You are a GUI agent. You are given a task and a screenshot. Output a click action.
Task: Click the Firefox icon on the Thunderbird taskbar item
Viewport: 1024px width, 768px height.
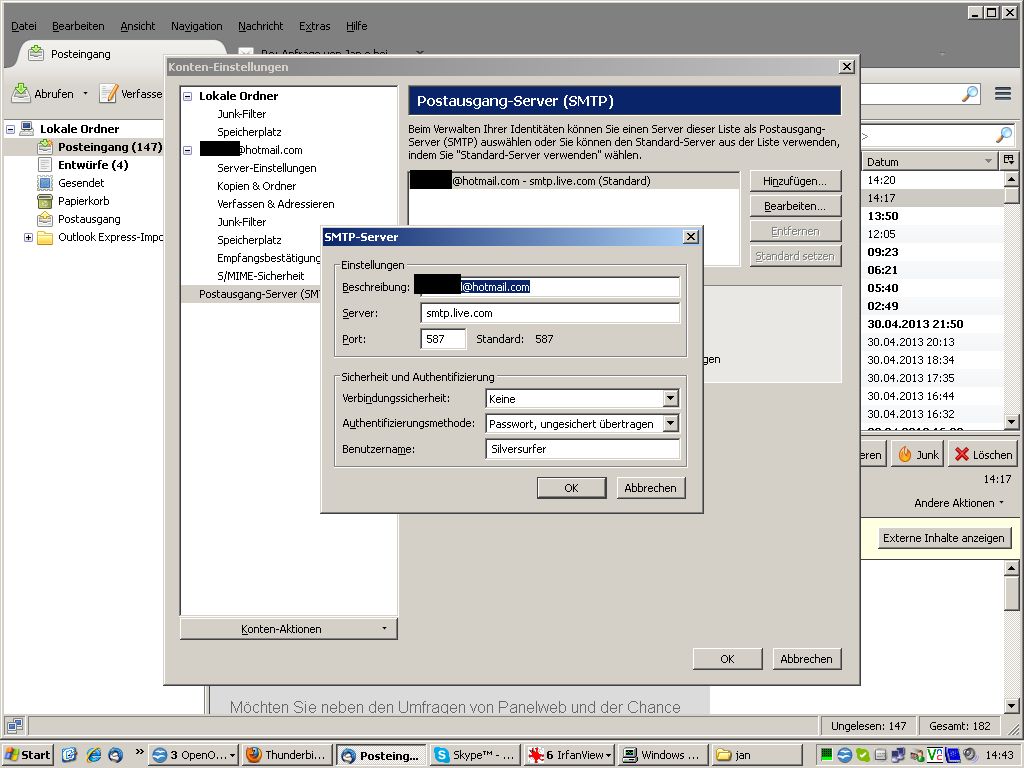[x=253, y=755]
